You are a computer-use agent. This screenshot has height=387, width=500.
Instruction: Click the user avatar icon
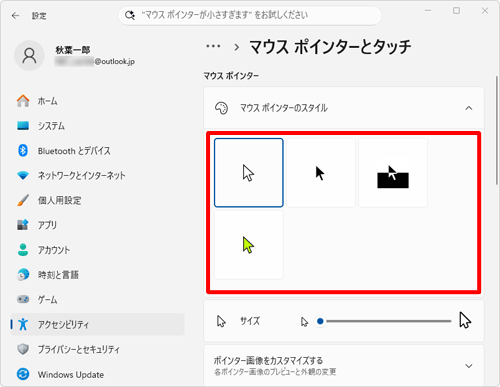click(x=29, y=56)
